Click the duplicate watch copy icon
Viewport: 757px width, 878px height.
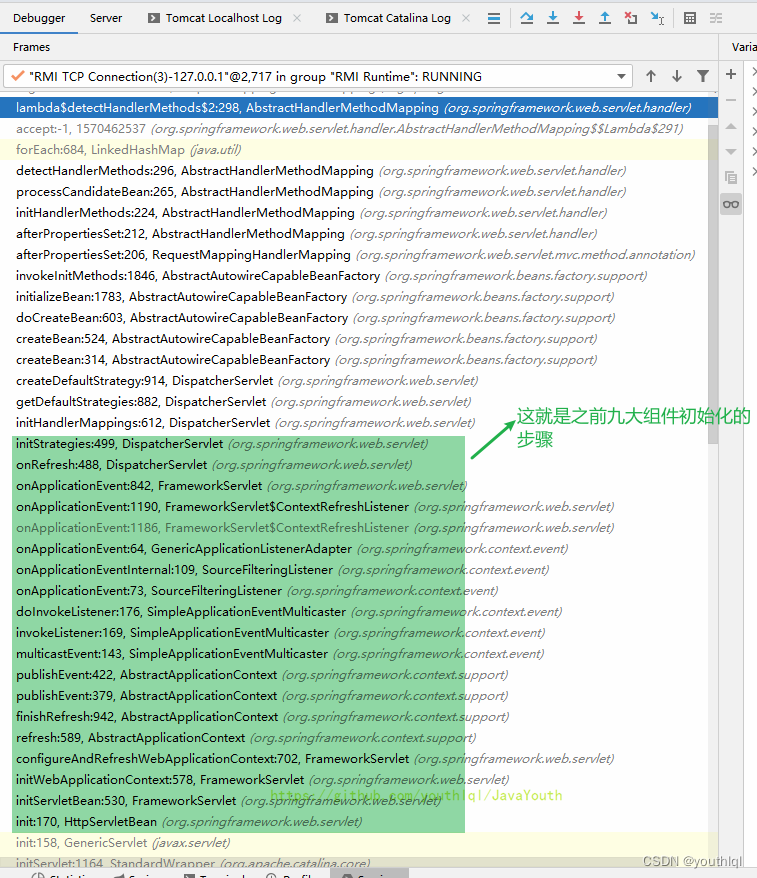[731, 178]
